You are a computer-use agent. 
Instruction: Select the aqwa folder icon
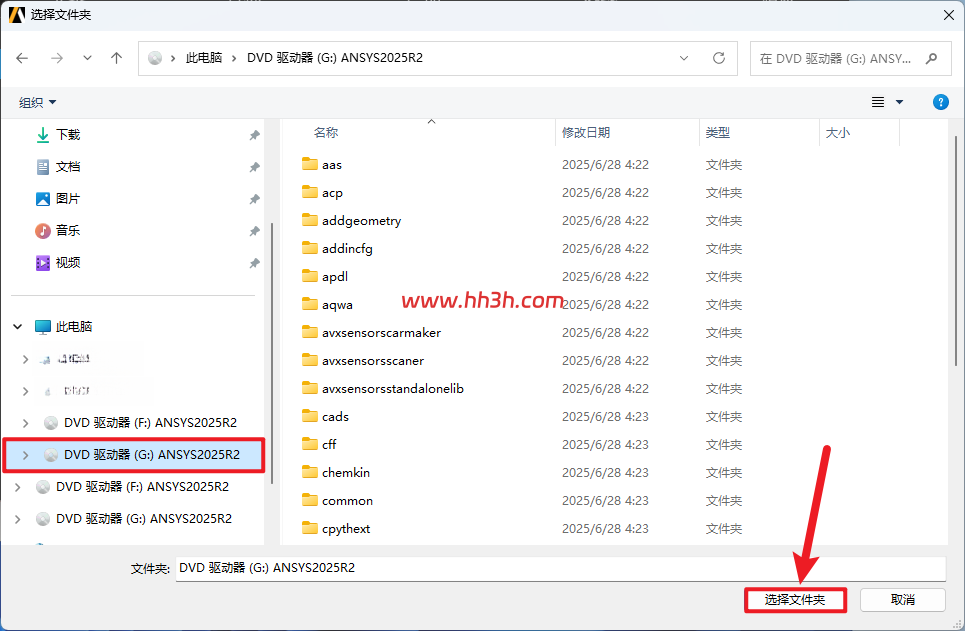point(310,304)
